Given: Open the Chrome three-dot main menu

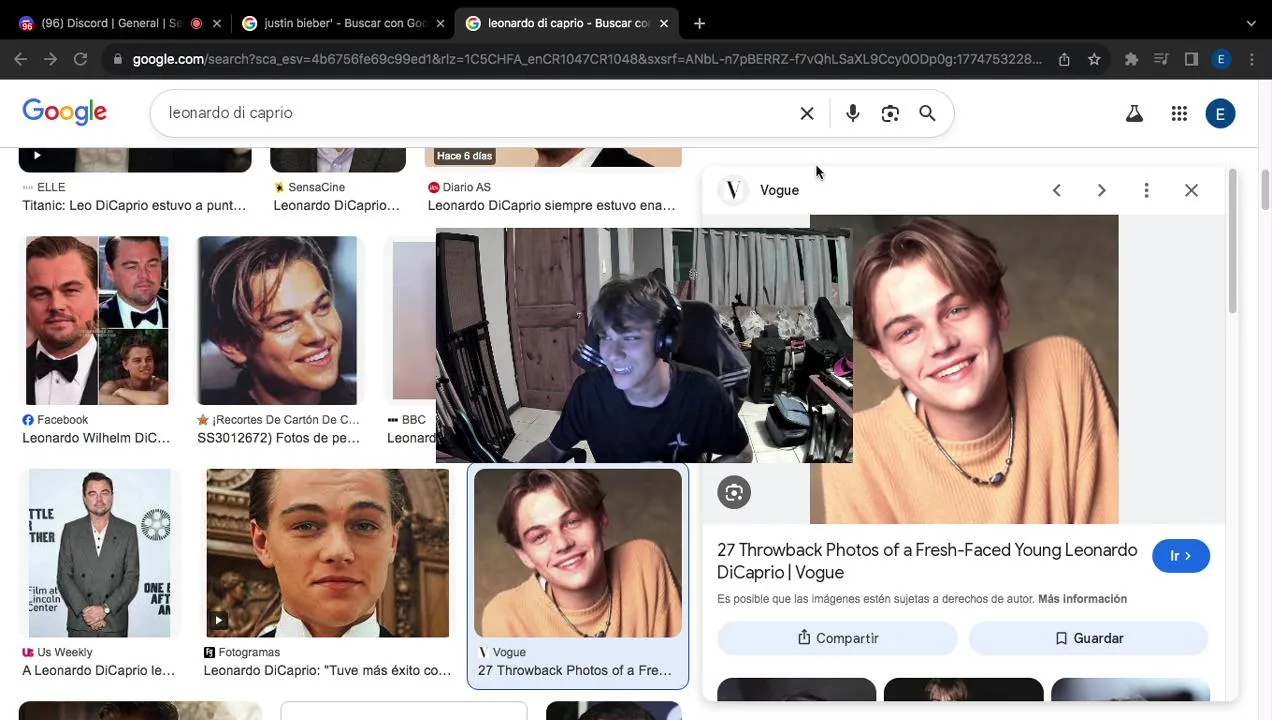Looking at the screenshot, I should [x=1252, y=59].
